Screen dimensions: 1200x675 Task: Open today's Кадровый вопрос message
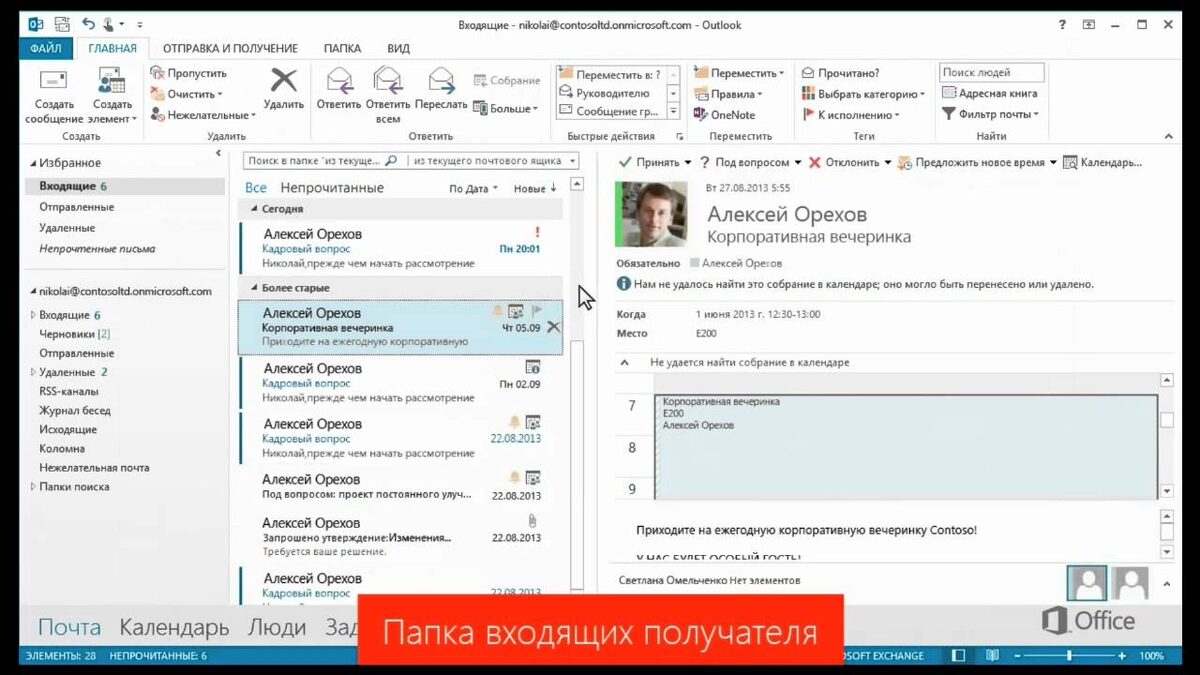401,248
